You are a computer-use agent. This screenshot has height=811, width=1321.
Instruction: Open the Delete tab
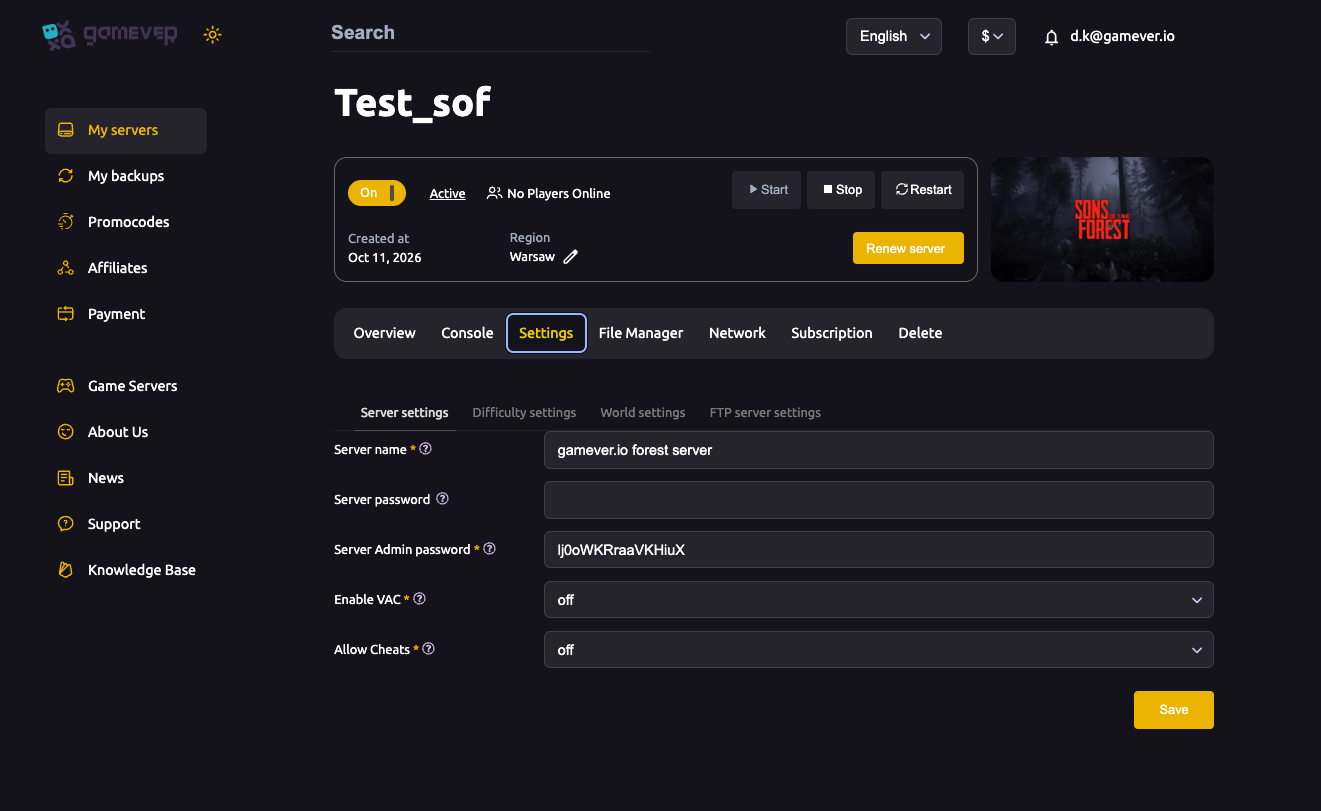[920, 333]
